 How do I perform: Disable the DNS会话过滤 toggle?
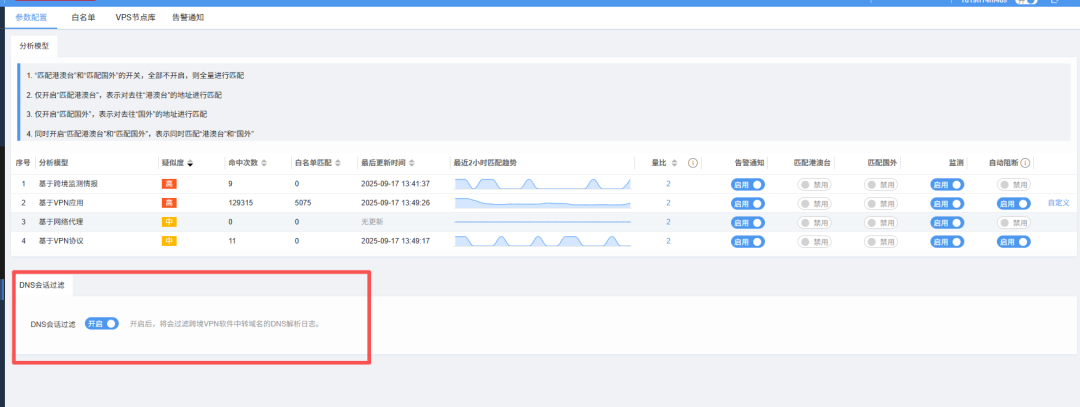(102, 324)
